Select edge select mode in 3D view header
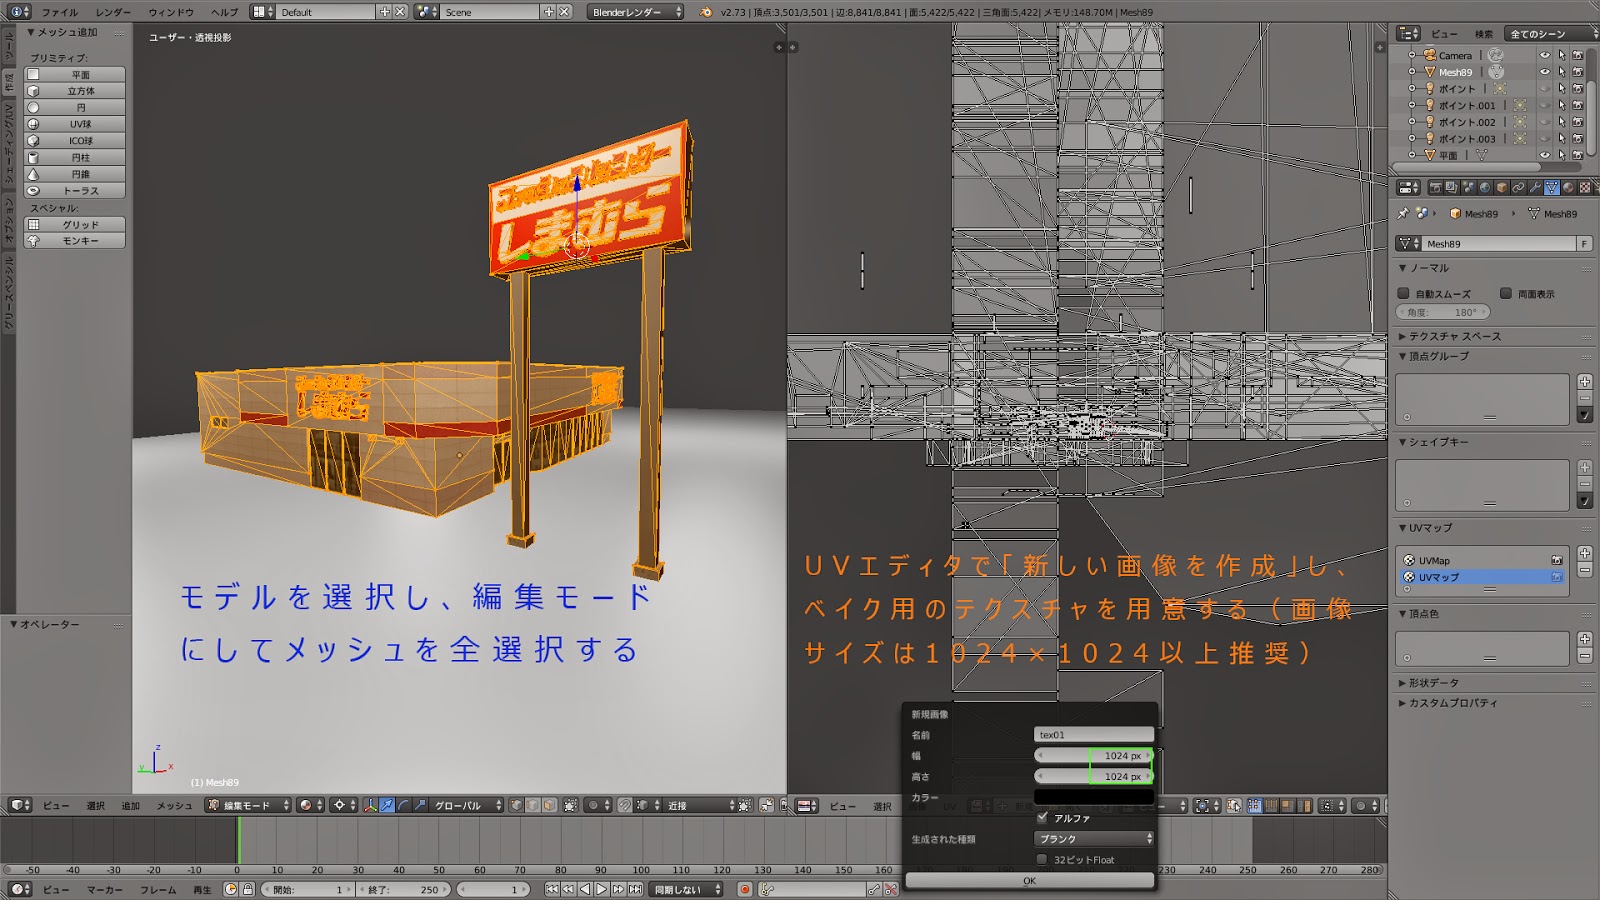This screenshot has height=900, width=1600. tap(533, 805)
